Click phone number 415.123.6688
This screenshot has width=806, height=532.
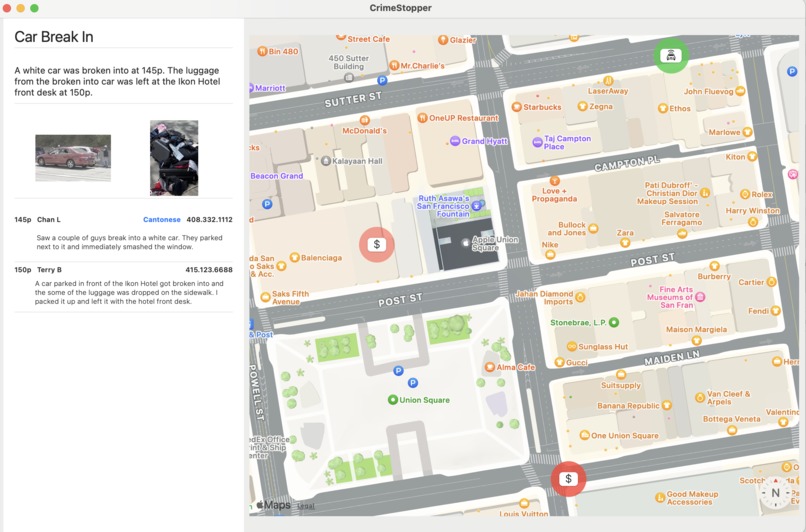click(x=209, y=269)
